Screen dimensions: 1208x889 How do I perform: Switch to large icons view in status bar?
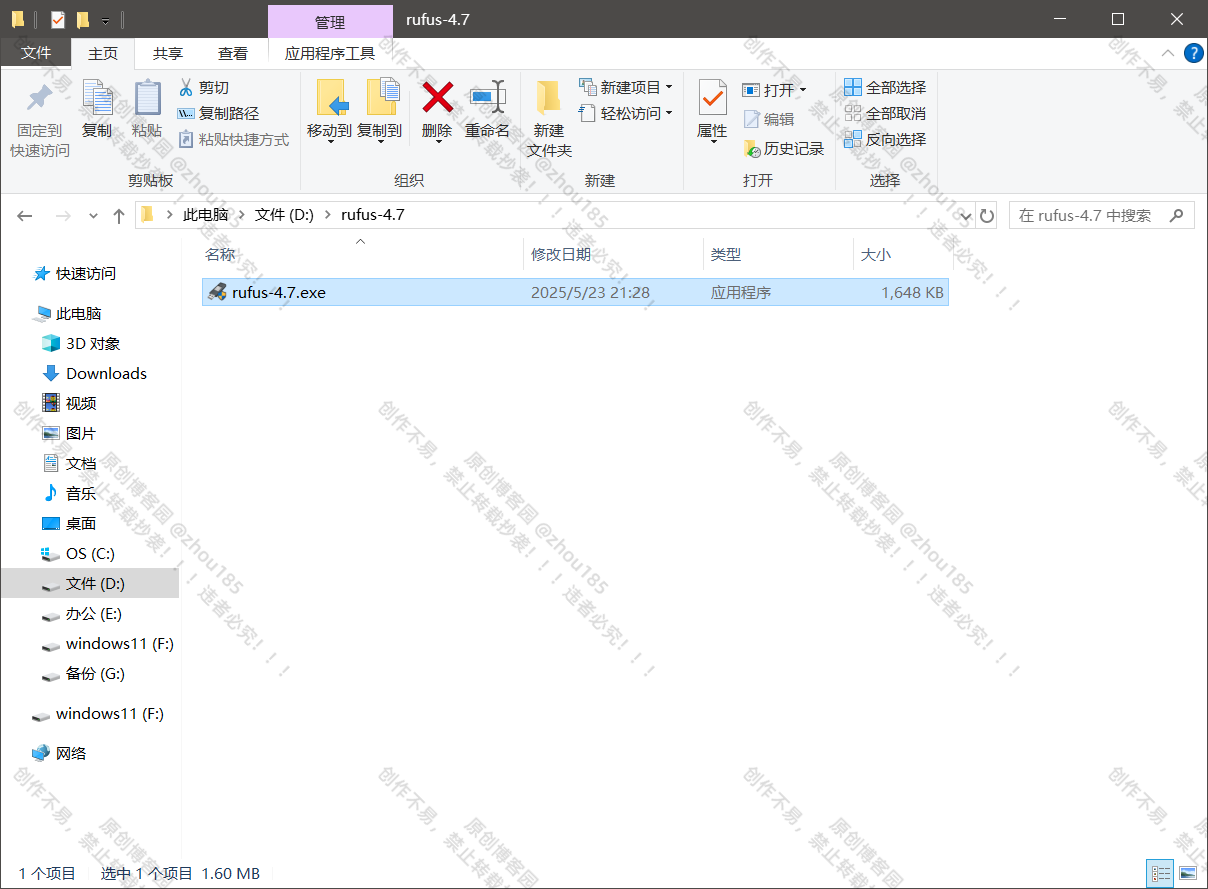(x=1187, y=873)
